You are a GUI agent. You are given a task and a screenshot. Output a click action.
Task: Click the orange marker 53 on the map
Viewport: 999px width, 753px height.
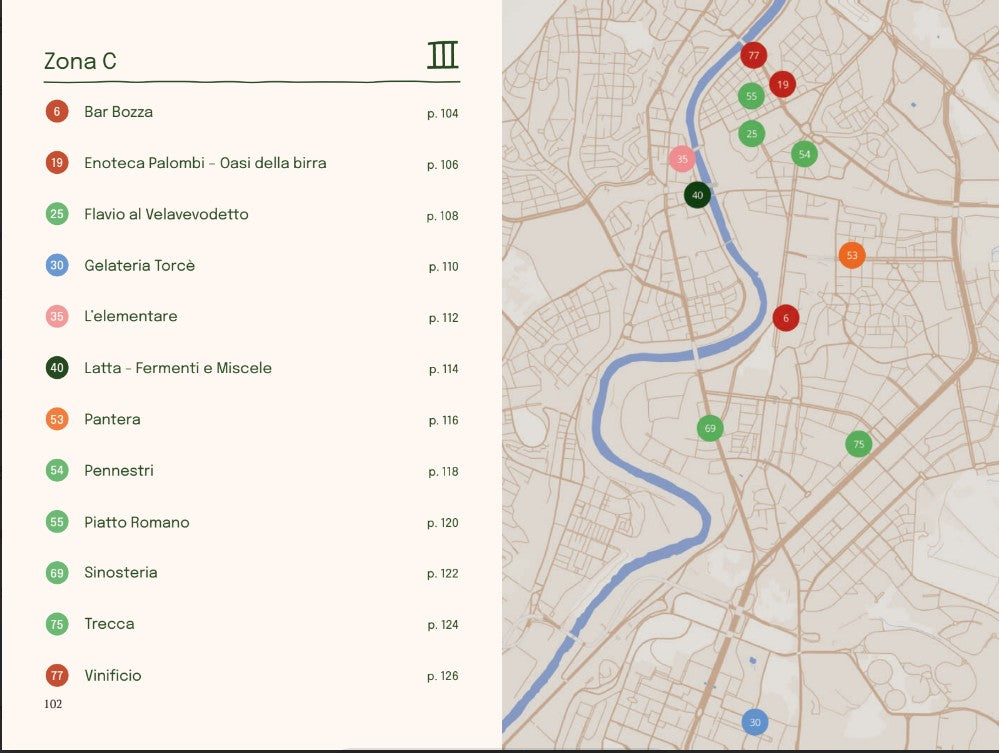pos(852,256)
